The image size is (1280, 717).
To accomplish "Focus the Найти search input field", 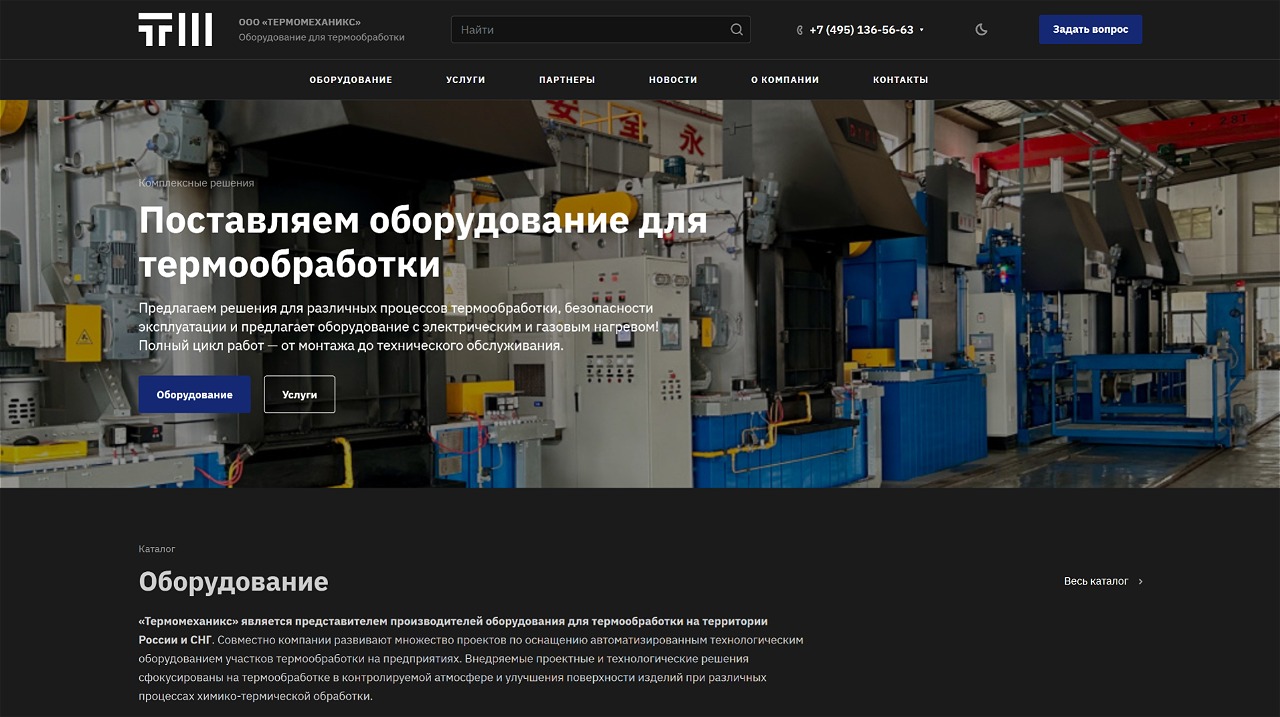I will click(590, 30).
